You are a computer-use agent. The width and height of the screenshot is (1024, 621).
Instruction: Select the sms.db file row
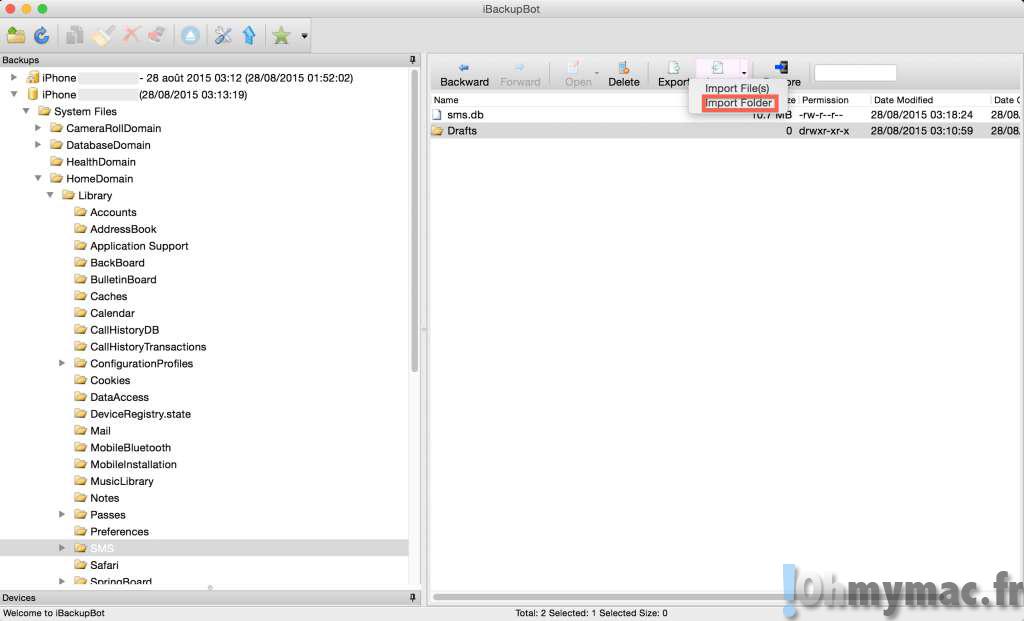pos(726,114)
